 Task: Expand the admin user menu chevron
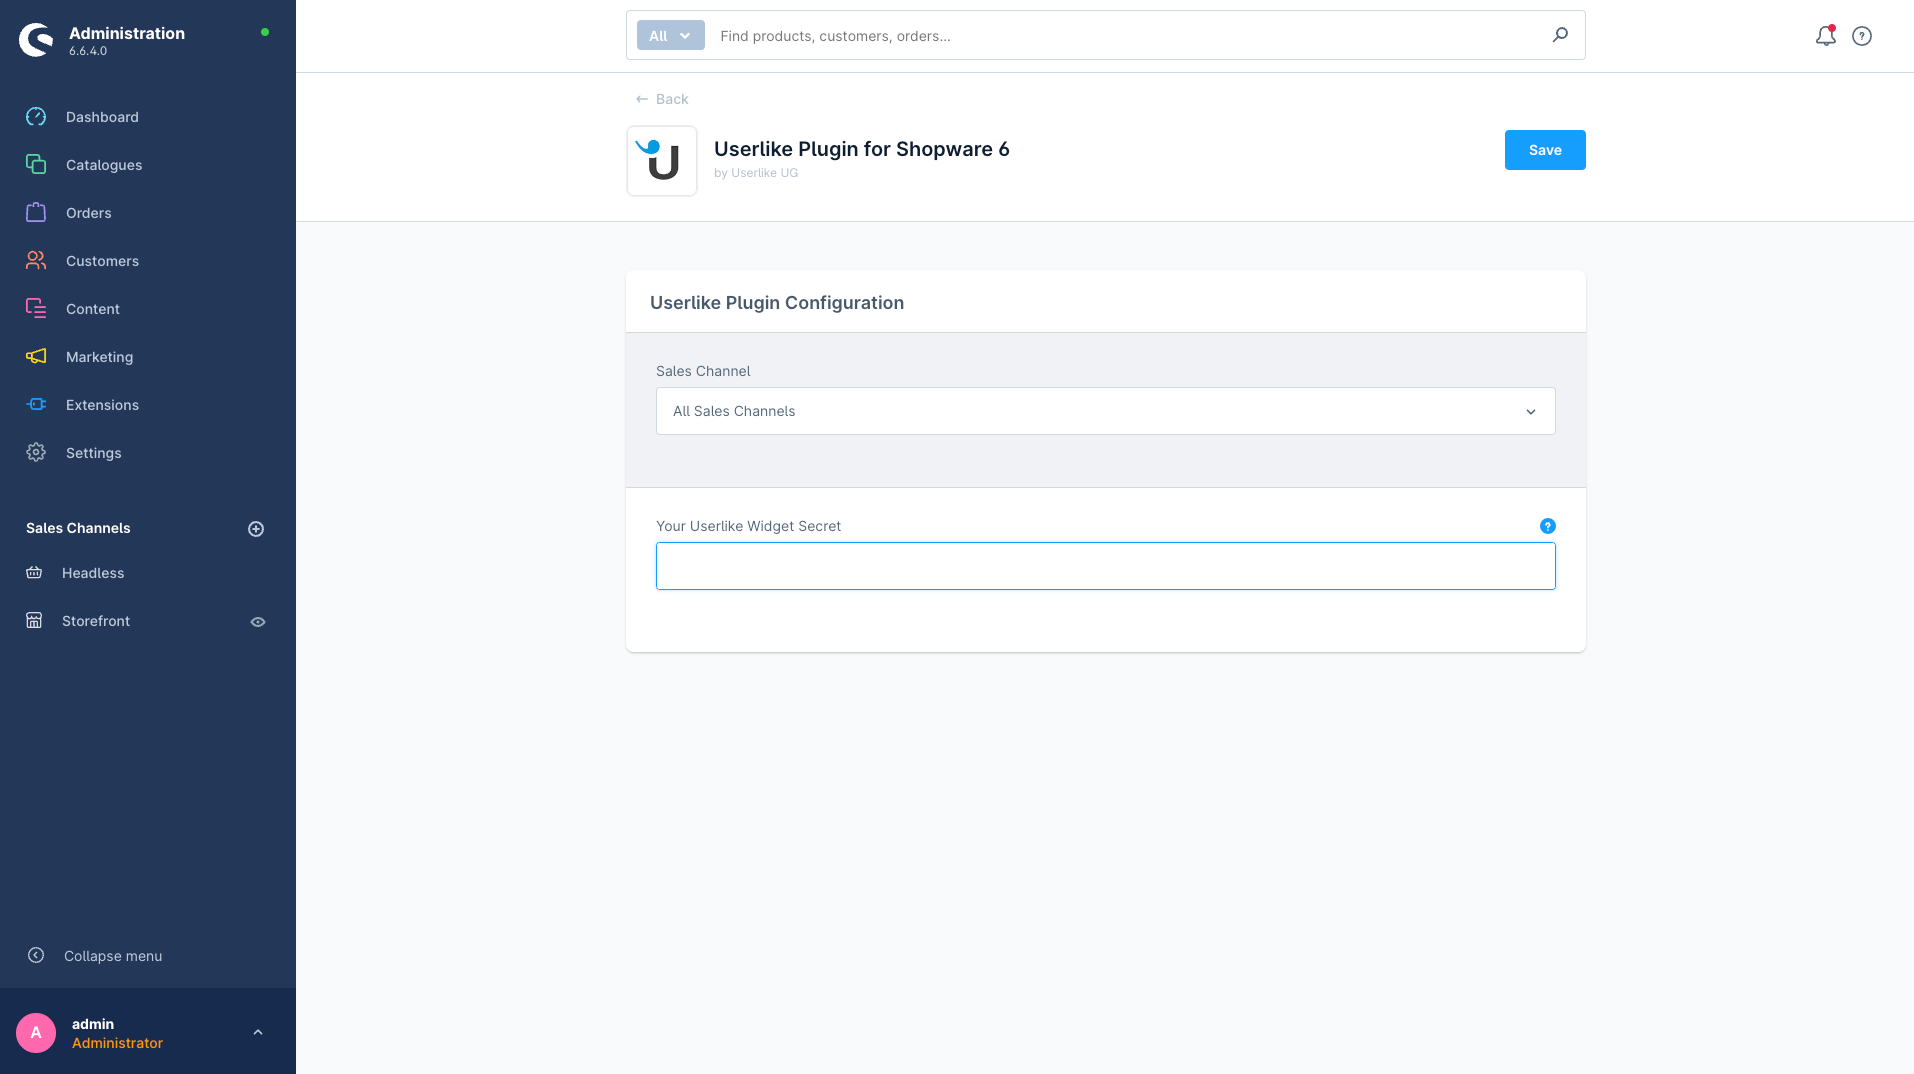click(x=258, y=1032)
